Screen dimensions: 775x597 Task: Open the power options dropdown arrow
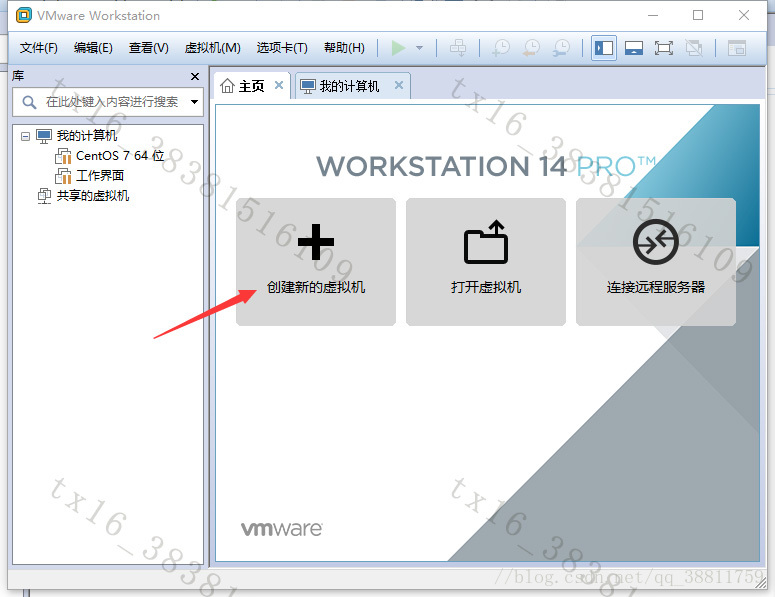pos(420,48)
